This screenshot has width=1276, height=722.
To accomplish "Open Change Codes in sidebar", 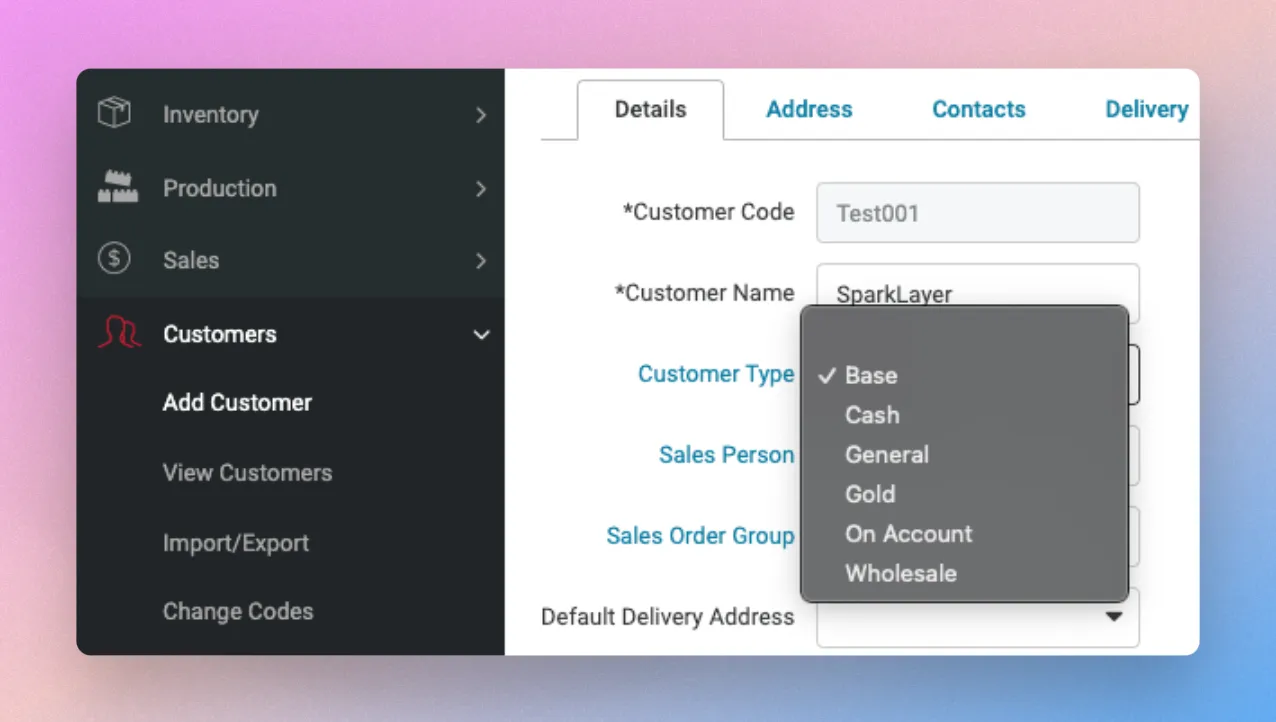I will coord(238,612).
